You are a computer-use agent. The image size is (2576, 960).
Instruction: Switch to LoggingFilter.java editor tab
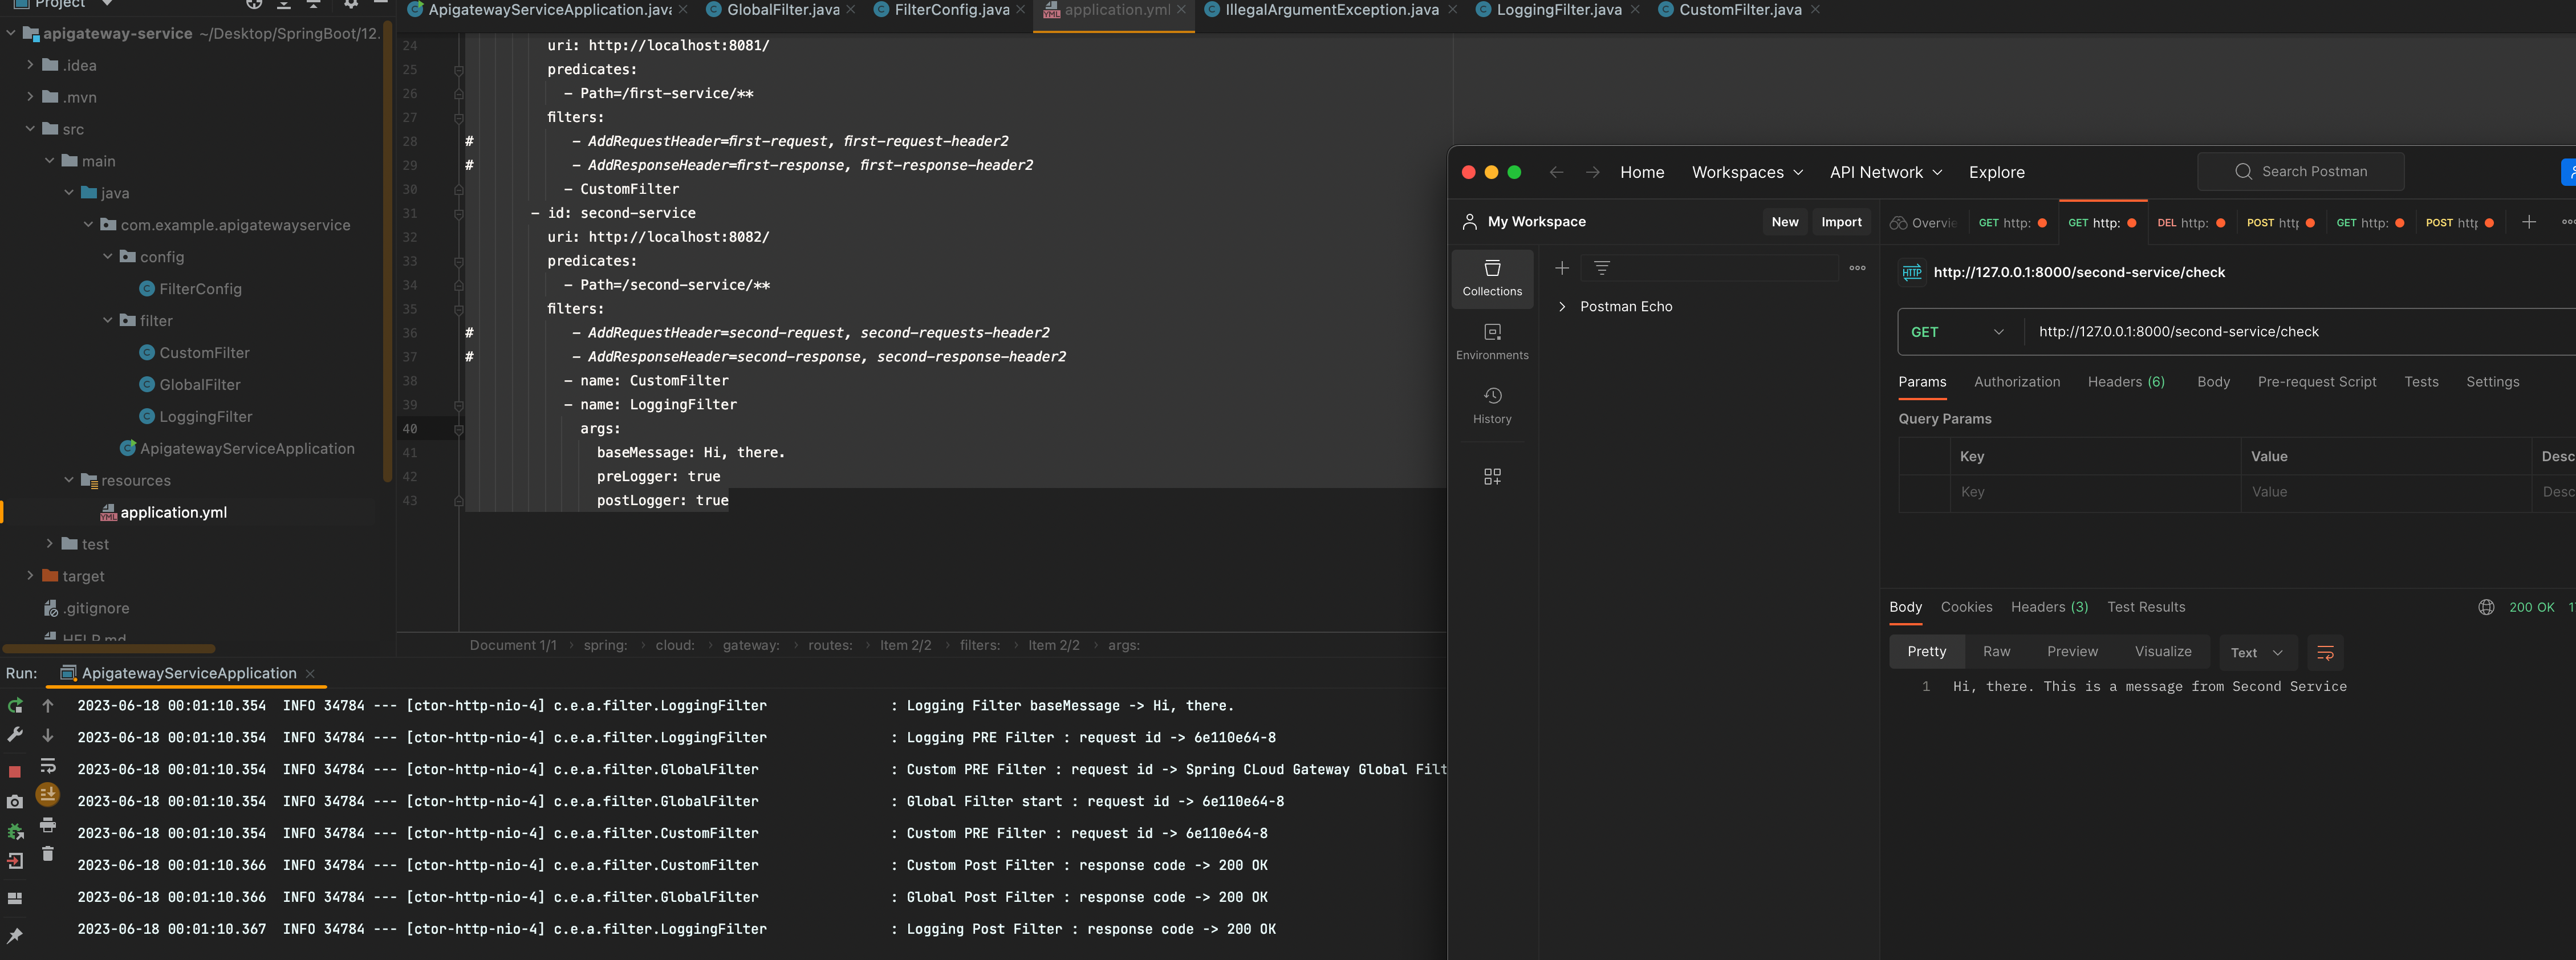pos(1558,10)
